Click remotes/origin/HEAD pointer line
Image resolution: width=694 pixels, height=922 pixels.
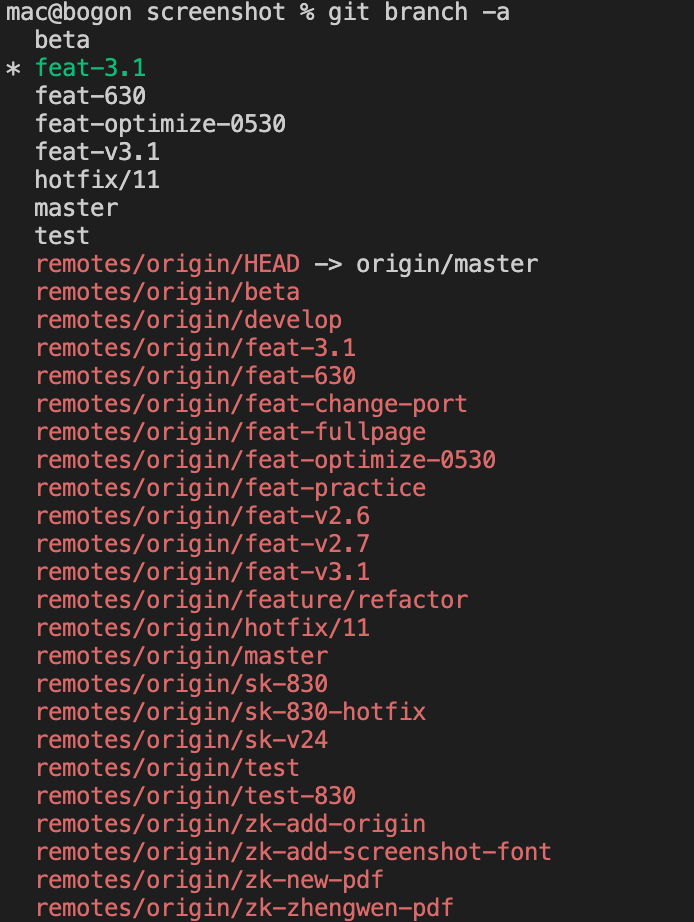click(287, 264)
